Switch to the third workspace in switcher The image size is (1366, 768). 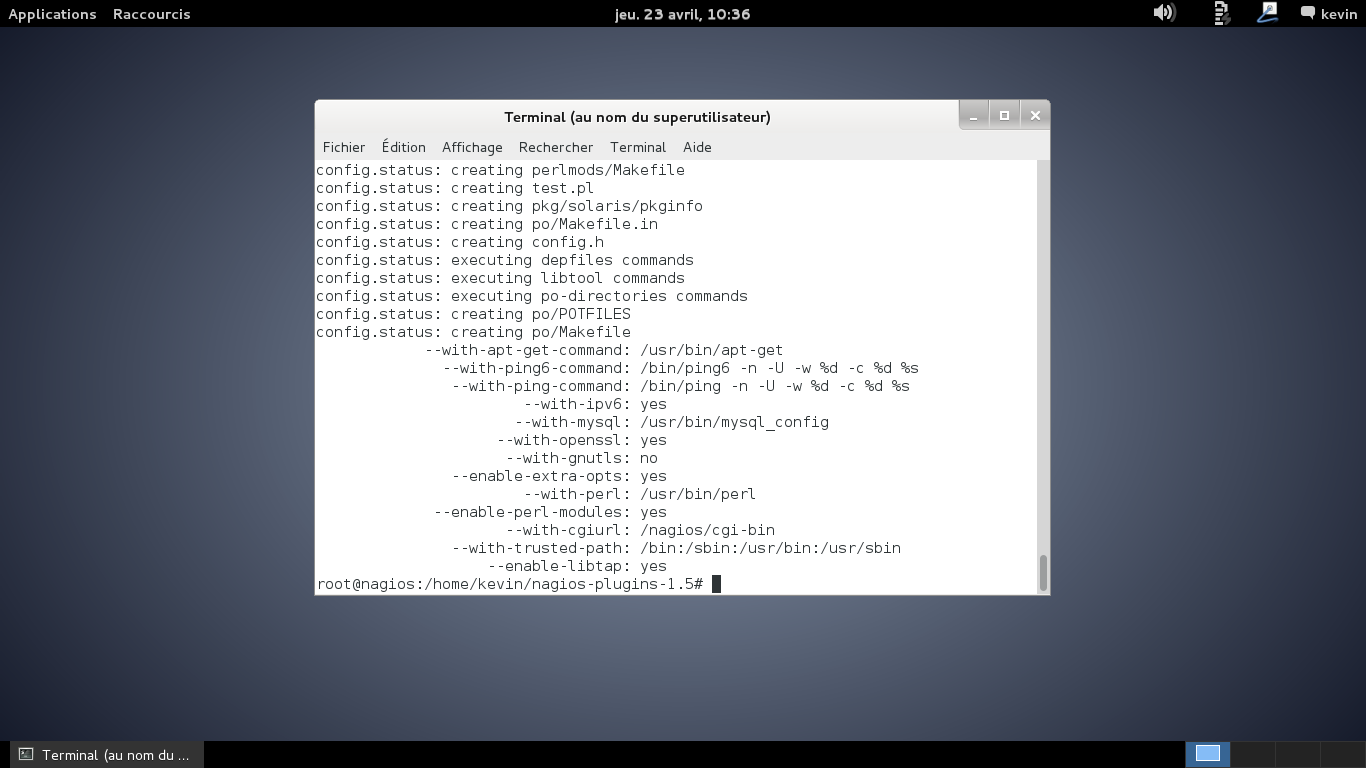(x=1298, y=754)
